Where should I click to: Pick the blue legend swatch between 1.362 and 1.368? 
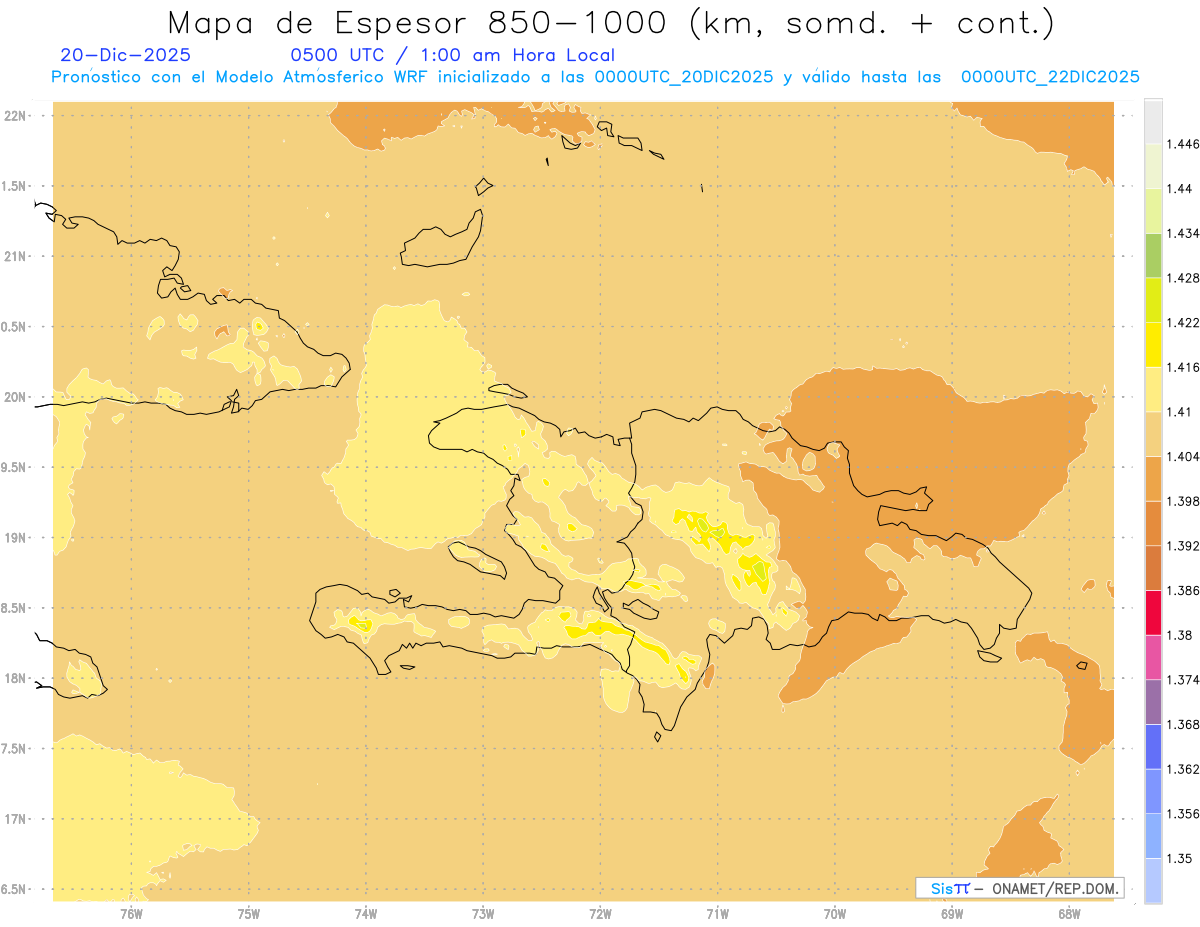[x=1153, y=746]
